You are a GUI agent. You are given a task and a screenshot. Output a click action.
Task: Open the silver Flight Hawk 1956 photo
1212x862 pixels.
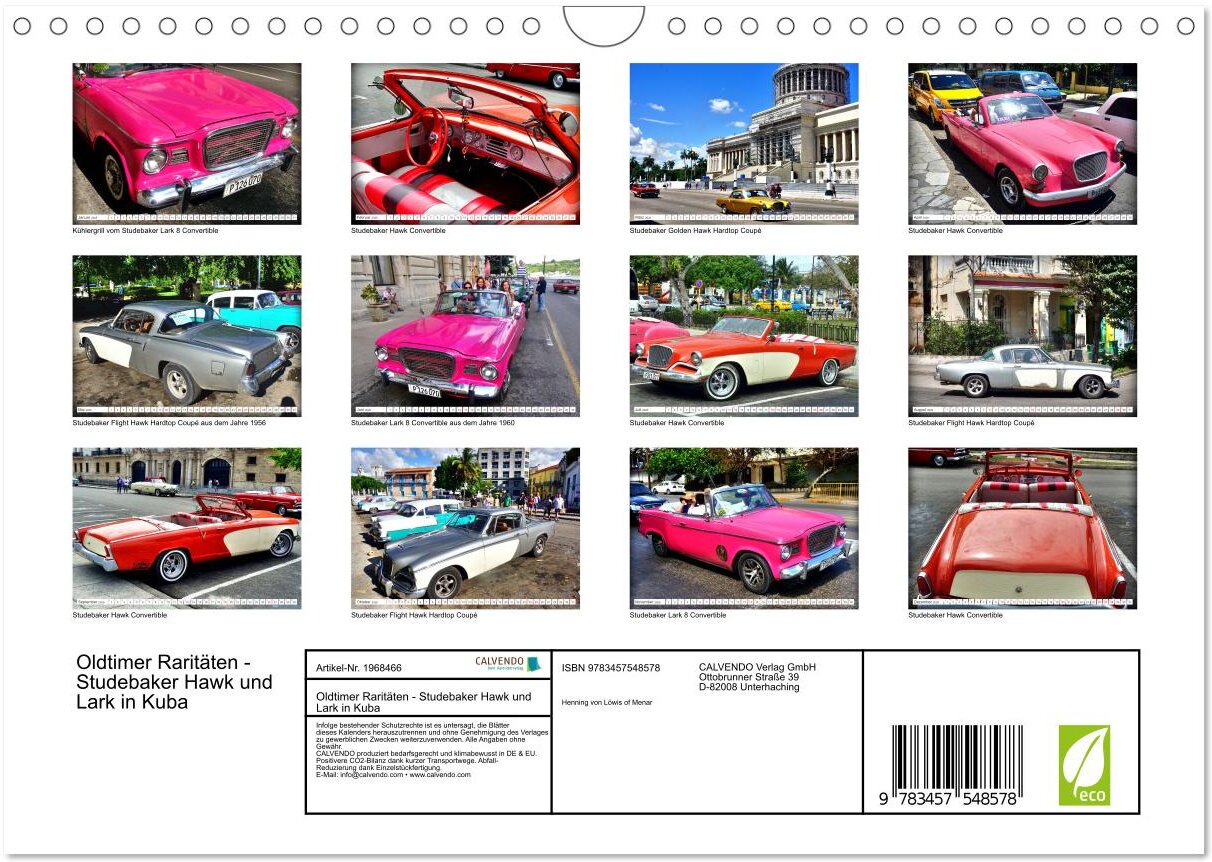click(x=187, y=335)
